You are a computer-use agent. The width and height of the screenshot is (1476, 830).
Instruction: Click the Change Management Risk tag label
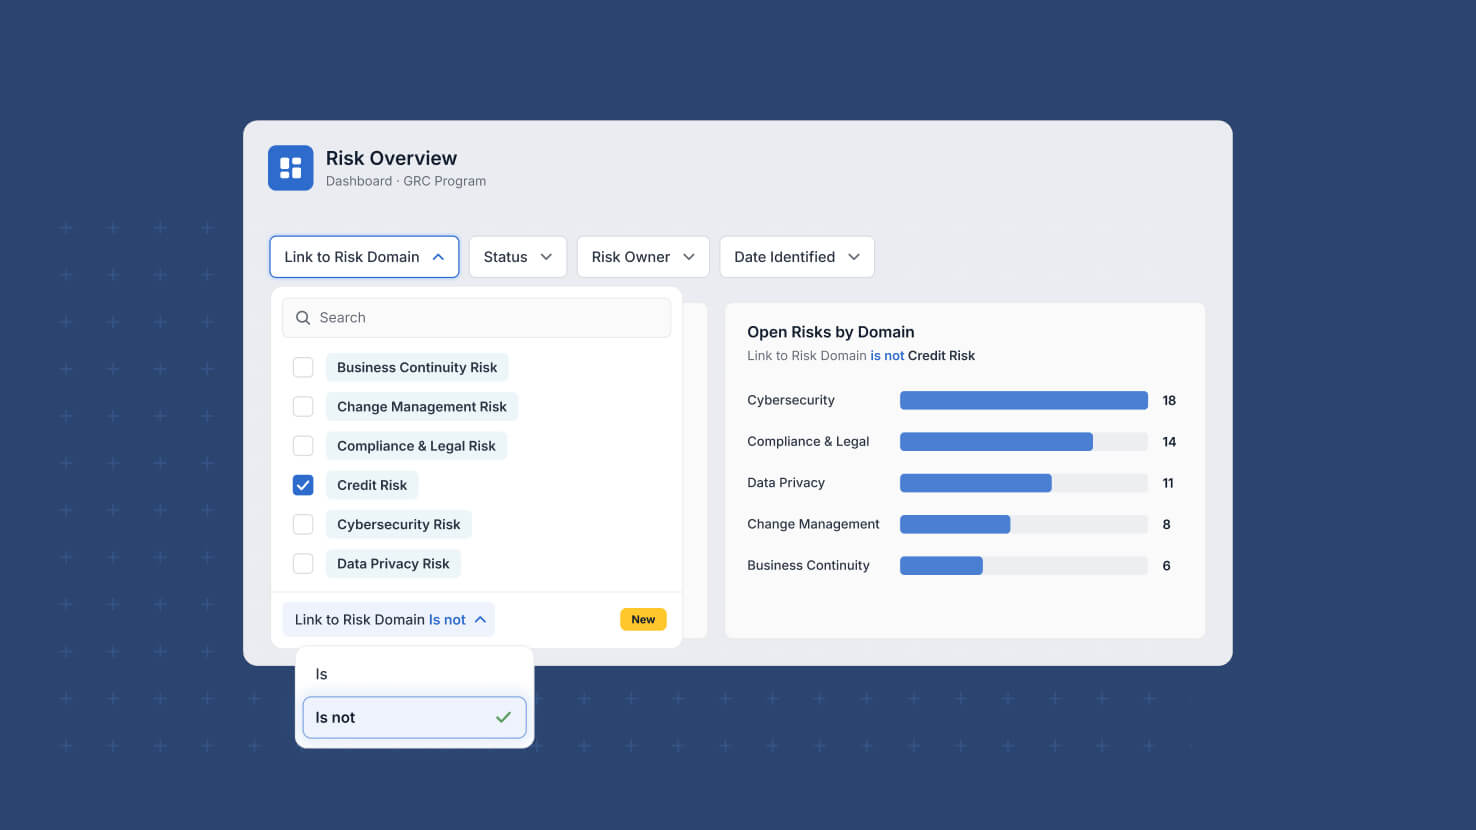pos(422,406)
